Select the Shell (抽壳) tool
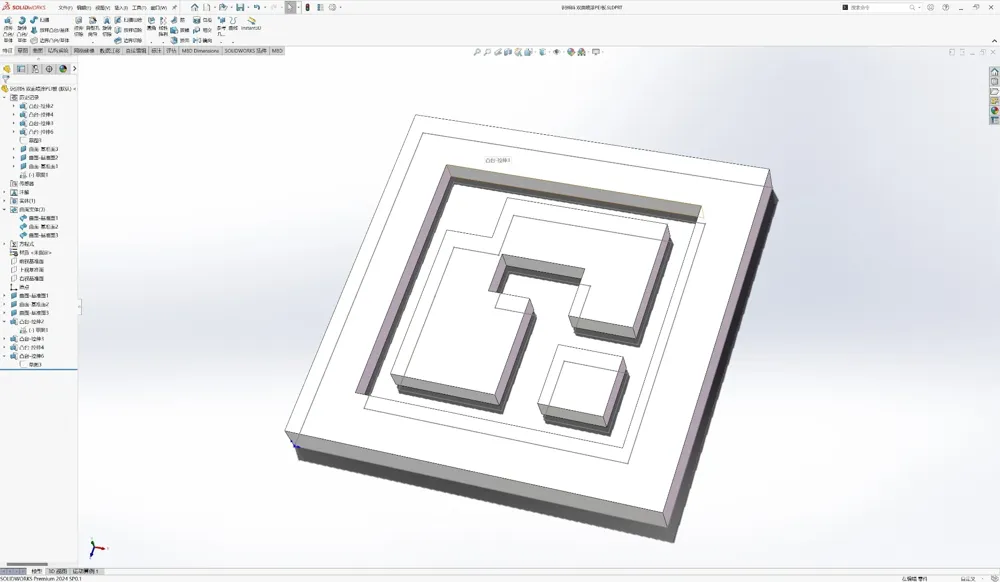 point(178,40)
